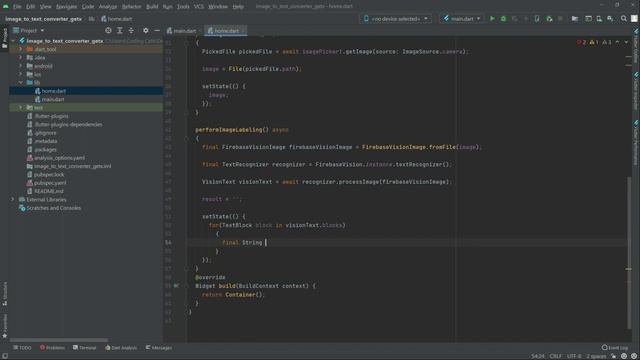The width and height of the screenshot is (640, 360).
Task: Run main.dart with the green Run button
Action: coord(492,19)
